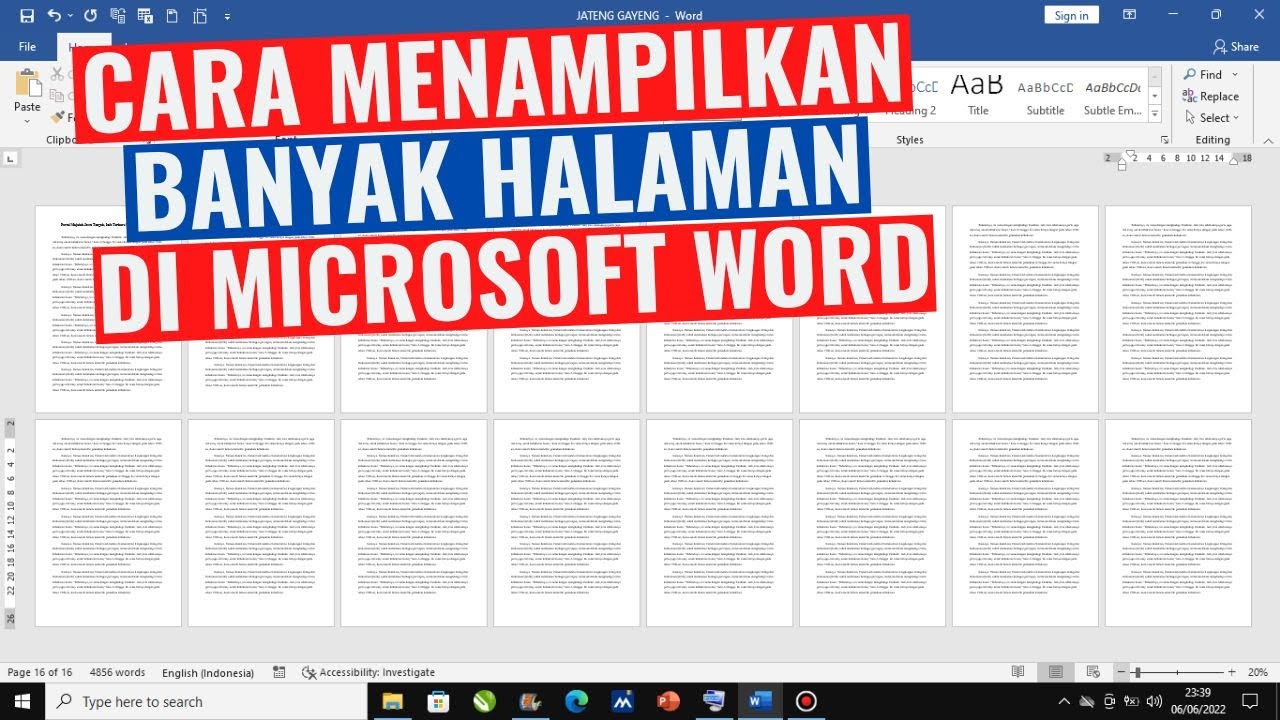
Task: Open Replace in the Editing group
Action: click(1211, 96)
